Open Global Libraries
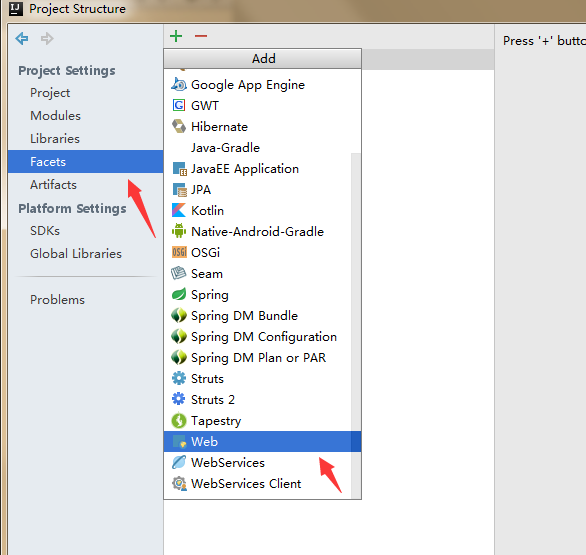Screen dimensions: 586x555 86,253
